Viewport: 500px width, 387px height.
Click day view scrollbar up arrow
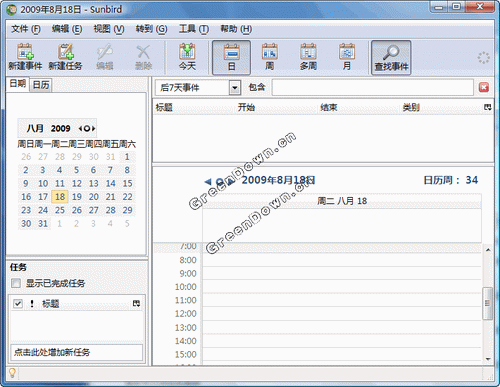488,250
